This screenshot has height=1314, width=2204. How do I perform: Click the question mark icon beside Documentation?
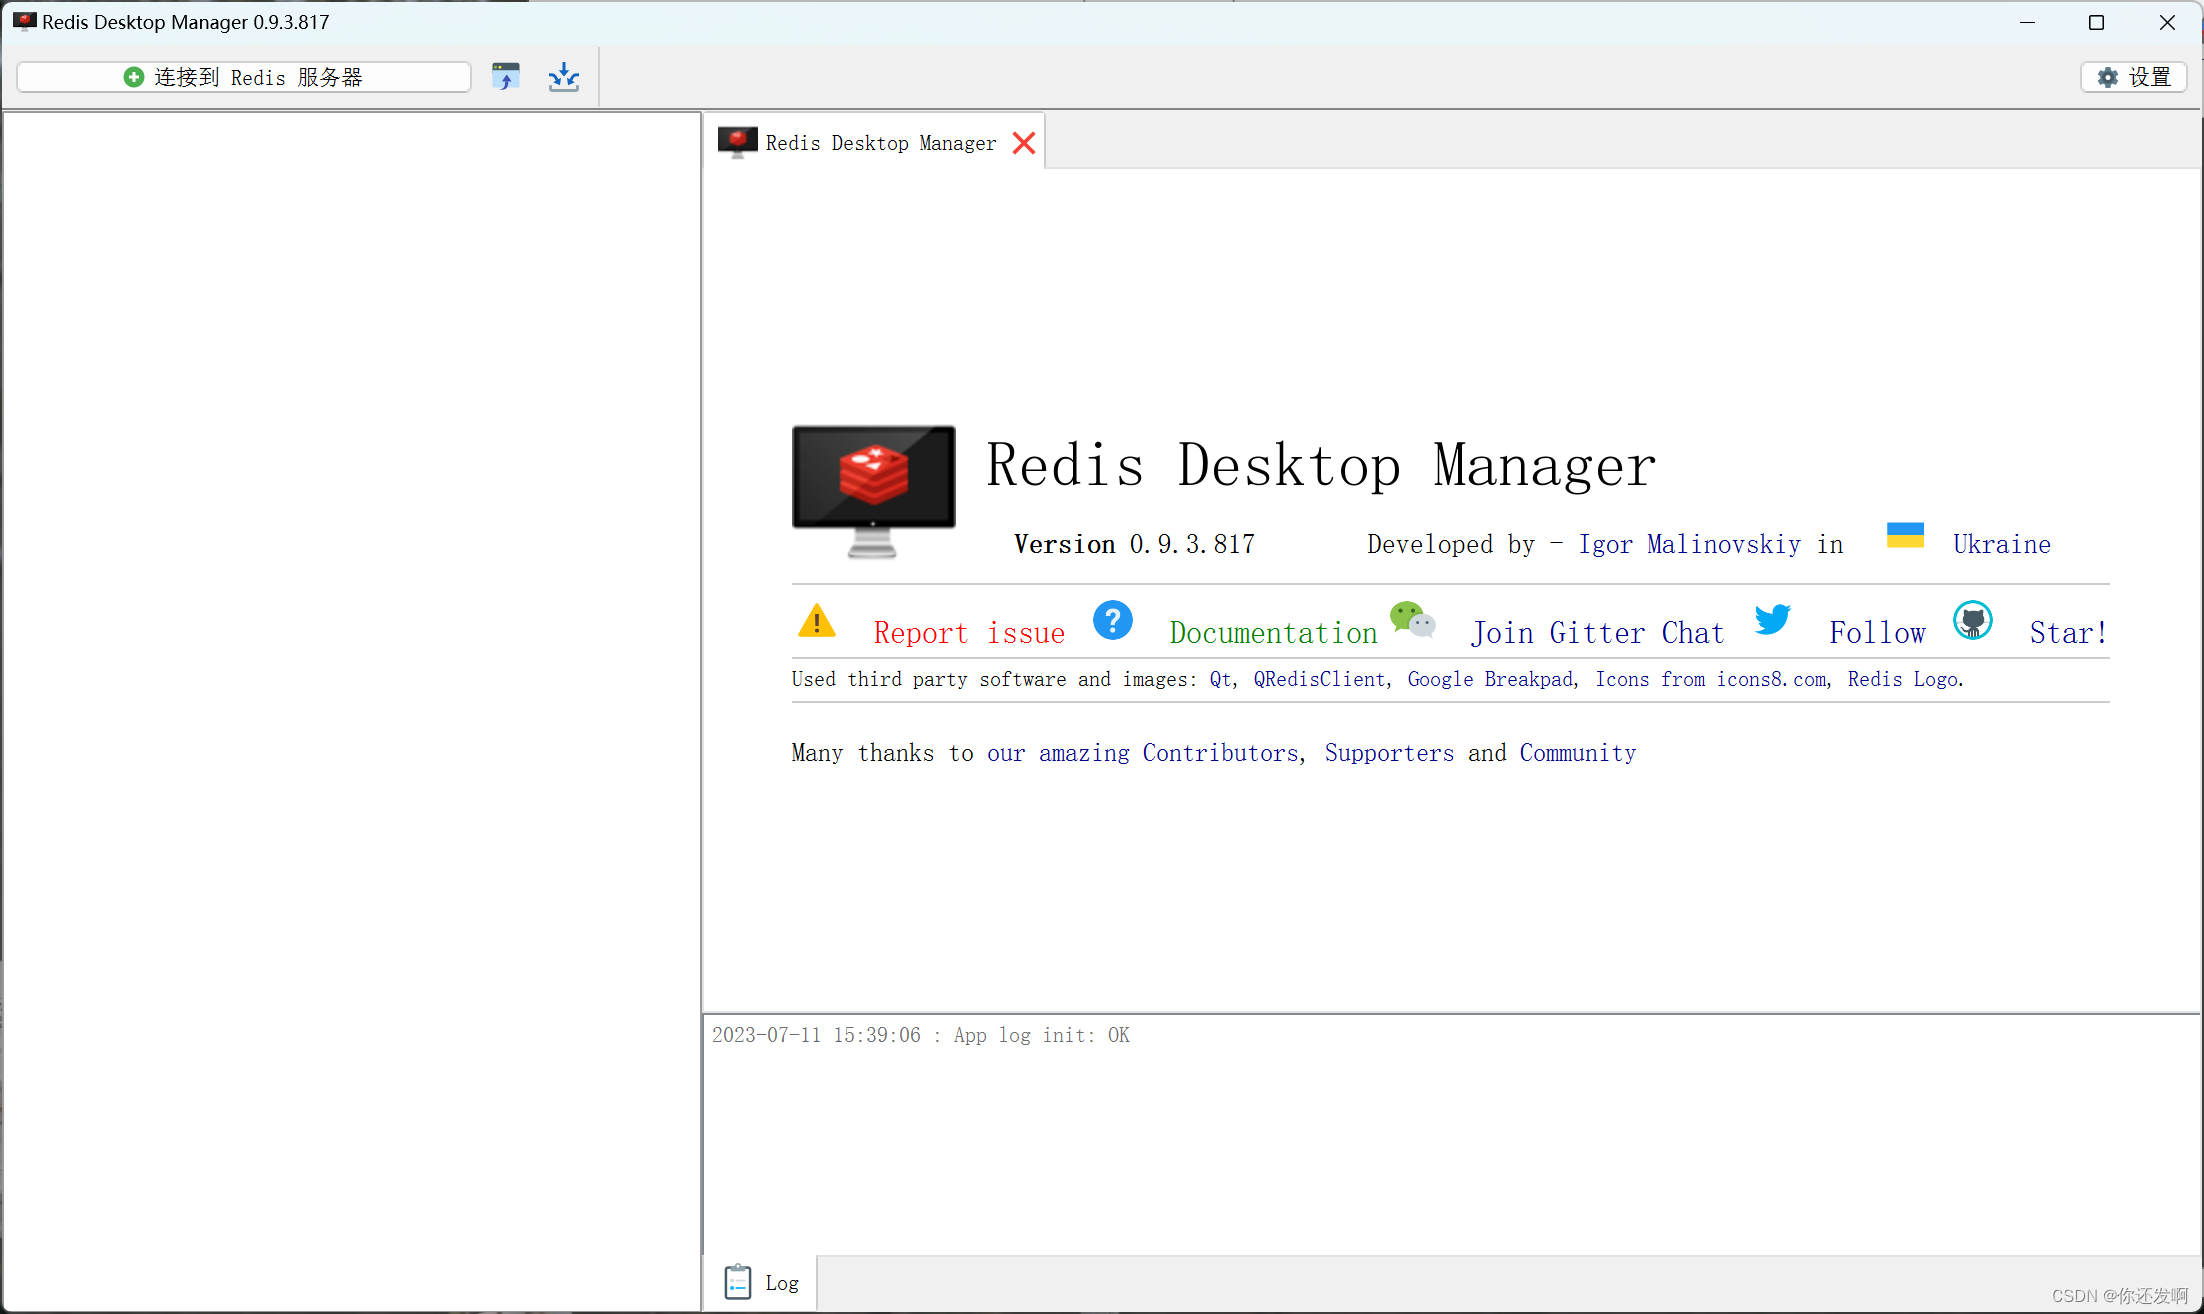(1113, 620)
